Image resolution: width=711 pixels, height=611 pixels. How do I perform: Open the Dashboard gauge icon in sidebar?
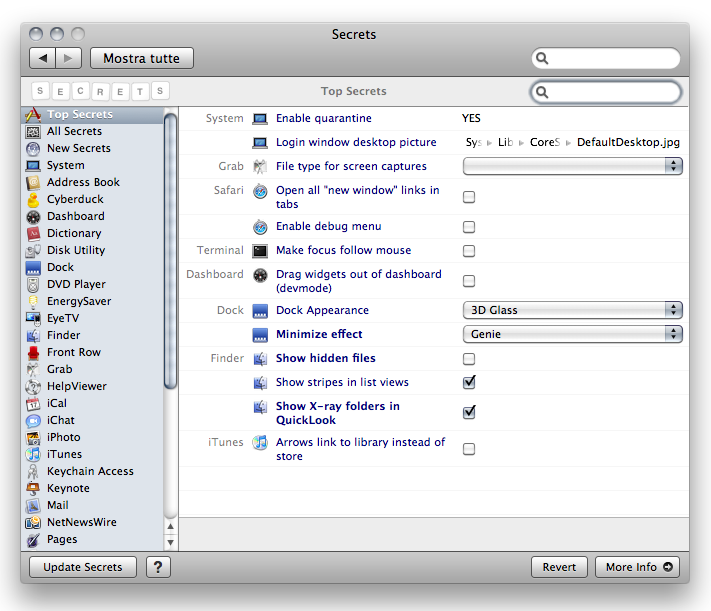[33, 216]
